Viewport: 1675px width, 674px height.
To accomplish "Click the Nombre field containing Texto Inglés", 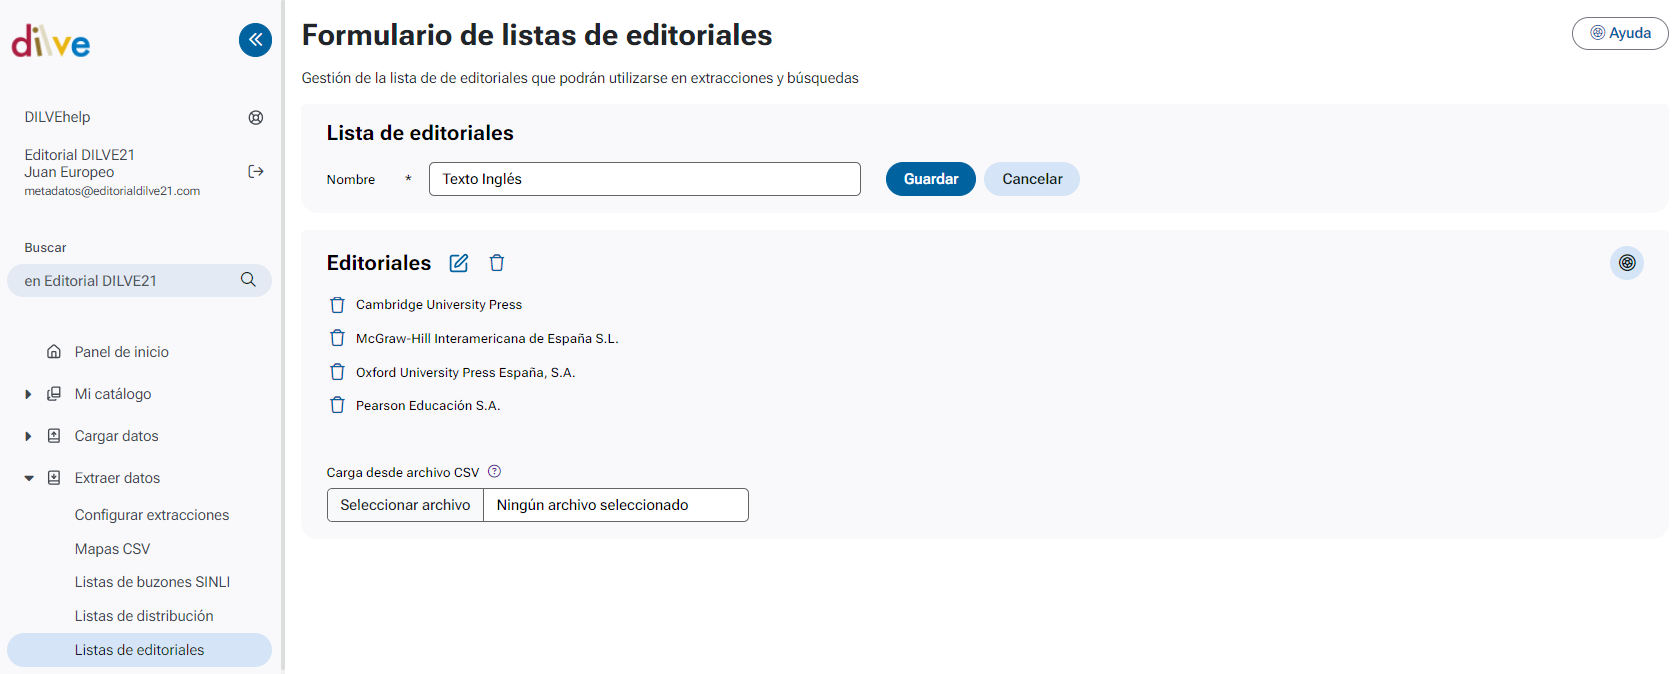I will tap(645, 179).
